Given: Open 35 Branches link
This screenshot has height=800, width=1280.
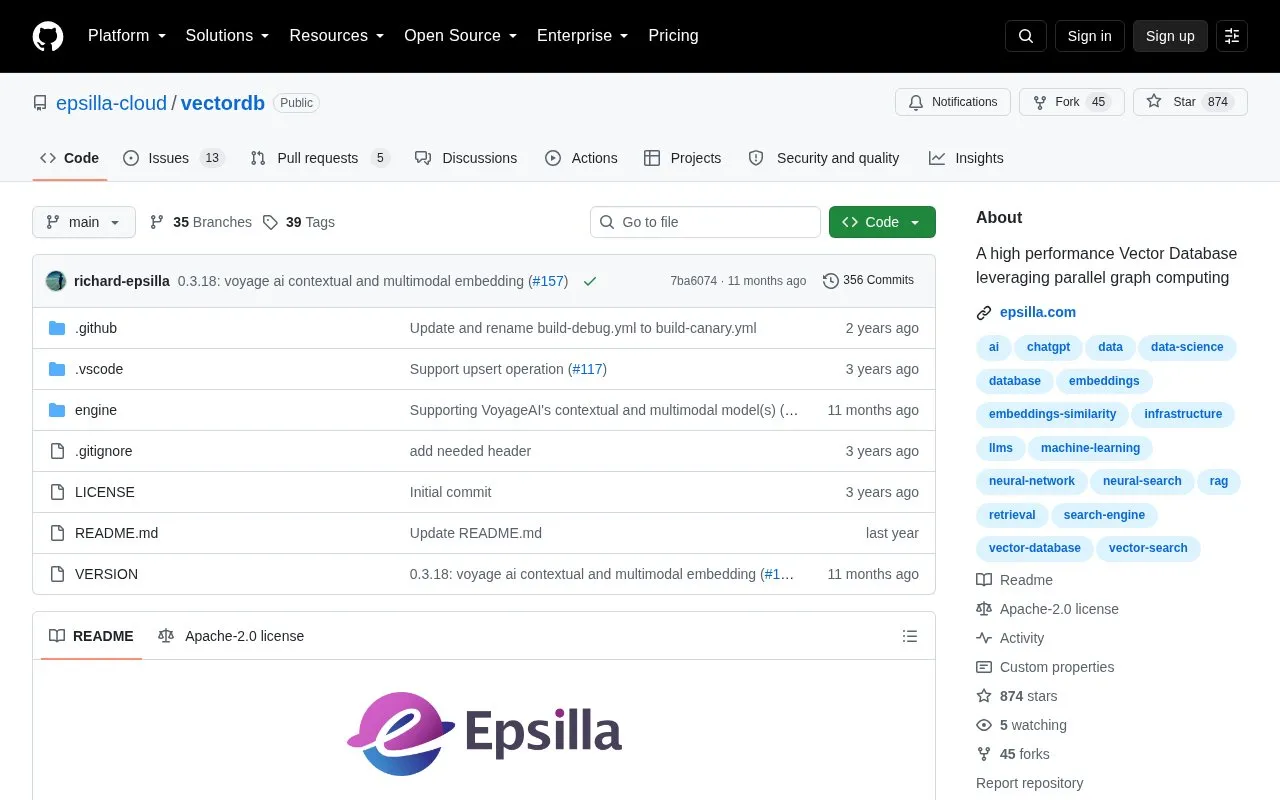Looking at the screenshot, I should pyautogui.click(x=201, y=222).
